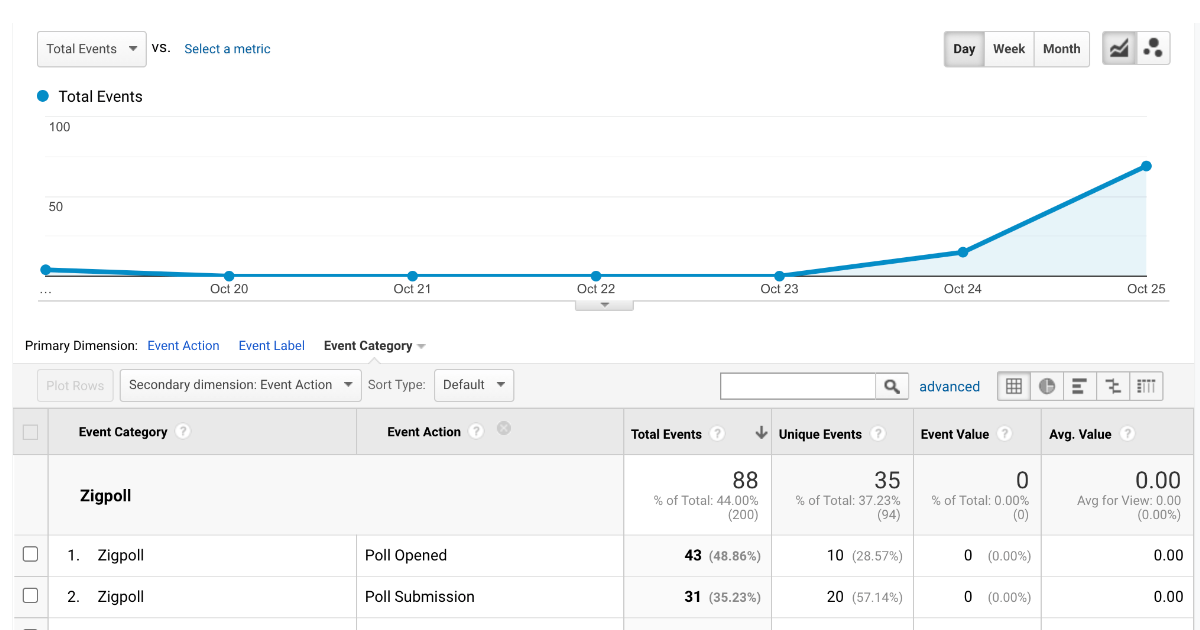The height and width of the screenshot is (630, 1200).
Task: Switch to line chart view icon
Action: [1119, 48]
